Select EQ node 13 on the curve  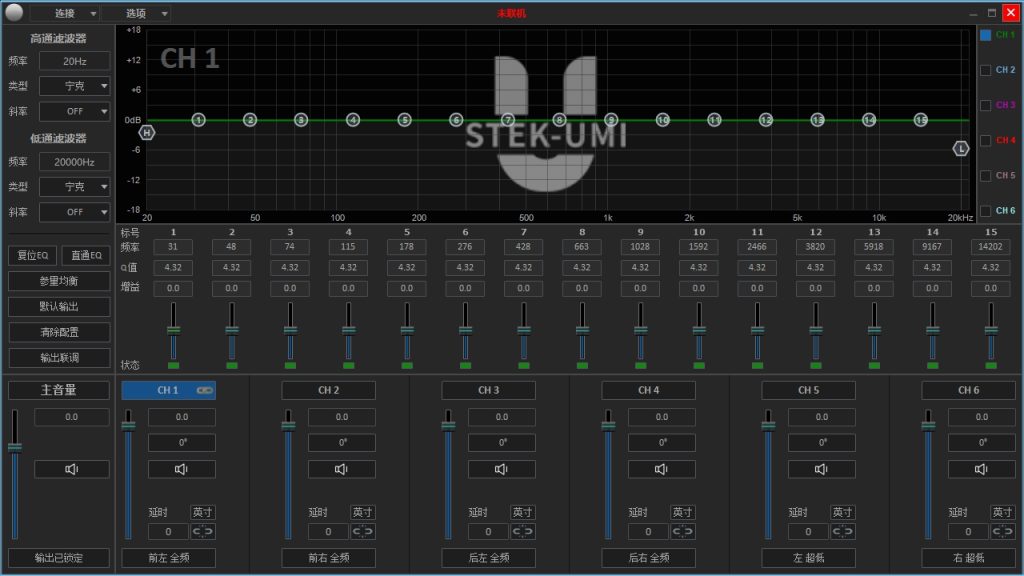pyautogui.click(x=817, y=120)
